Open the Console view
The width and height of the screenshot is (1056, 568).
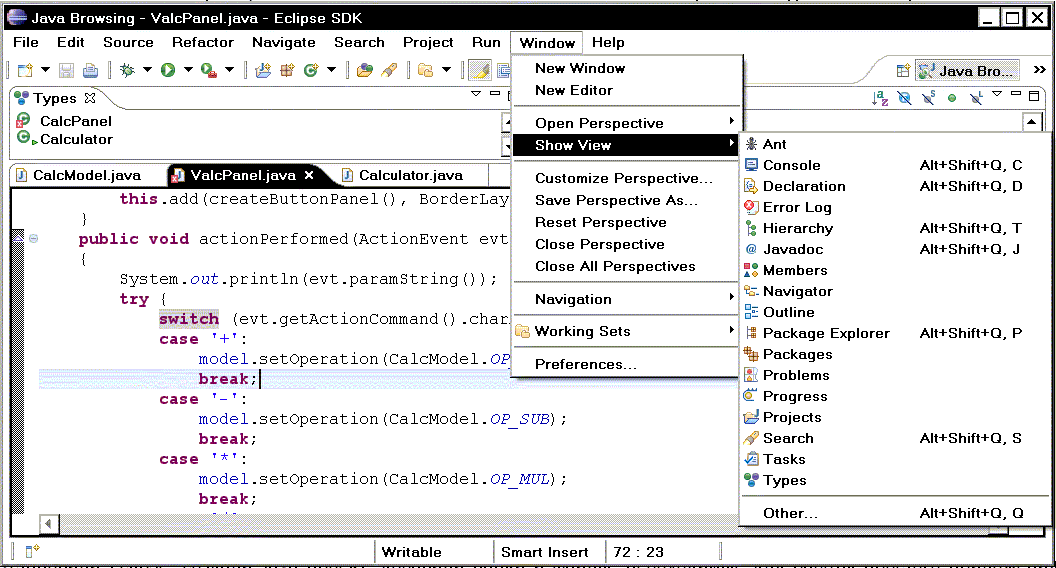point(895,165)
